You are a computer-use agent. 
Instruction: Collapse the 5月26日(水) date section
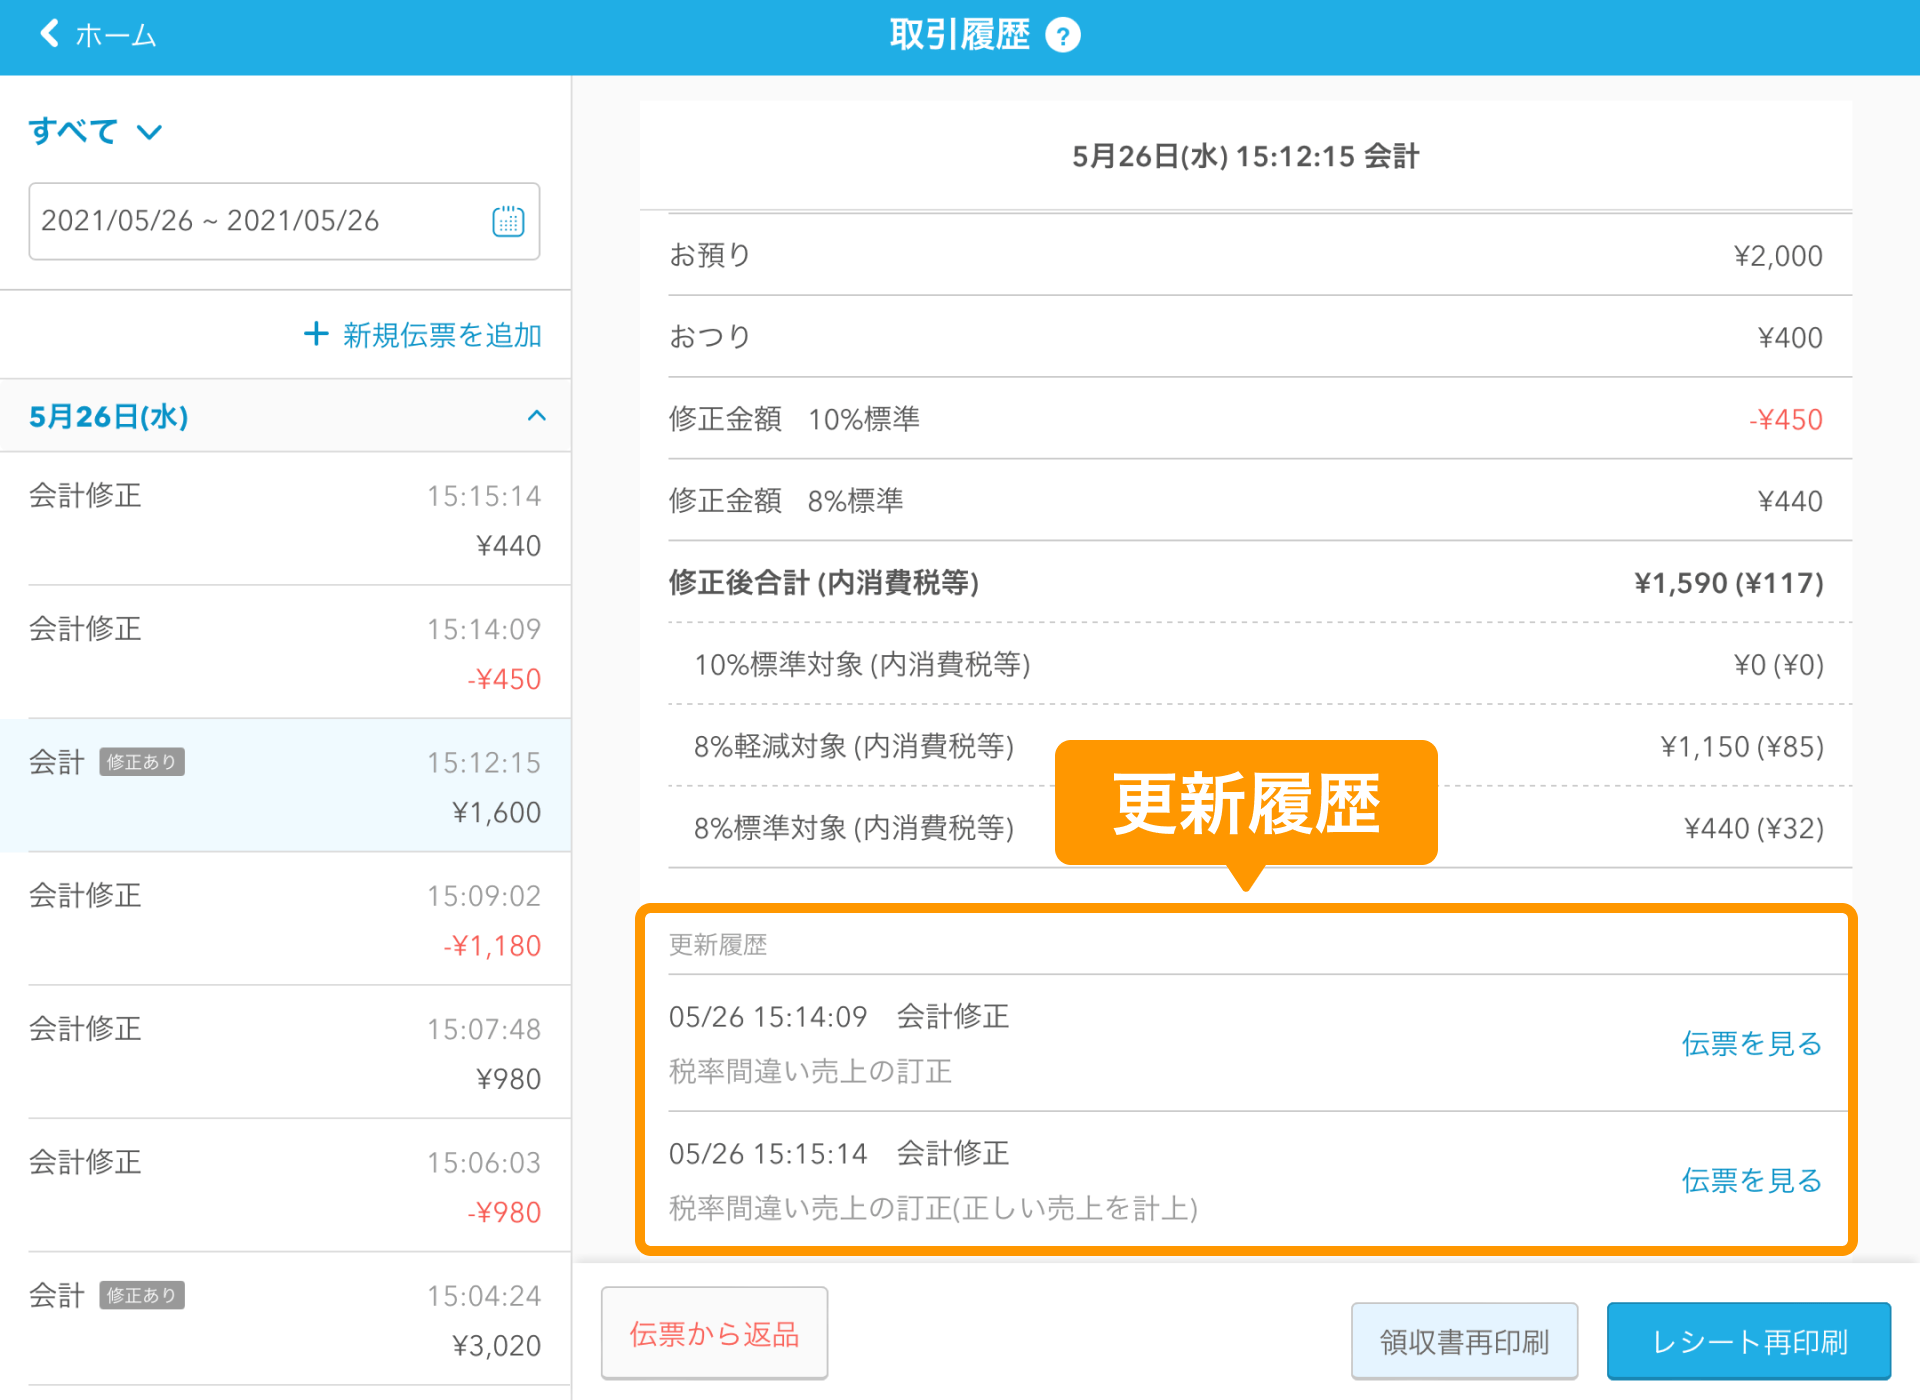536,416
